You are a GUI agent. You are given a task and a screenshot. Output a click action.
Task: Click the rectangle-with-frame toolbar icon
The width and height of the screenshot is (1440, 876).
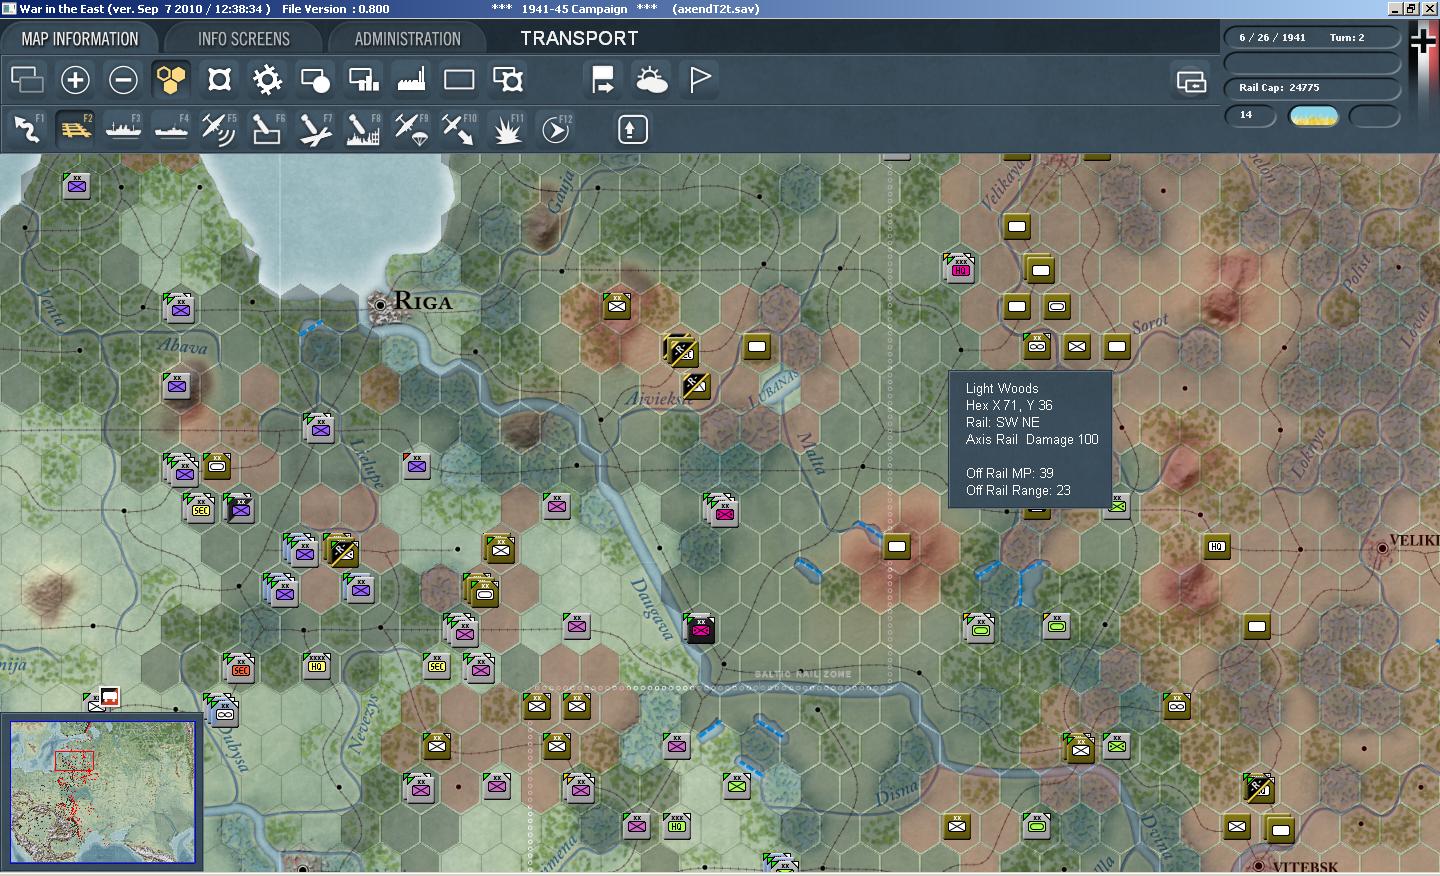(507, 79)
